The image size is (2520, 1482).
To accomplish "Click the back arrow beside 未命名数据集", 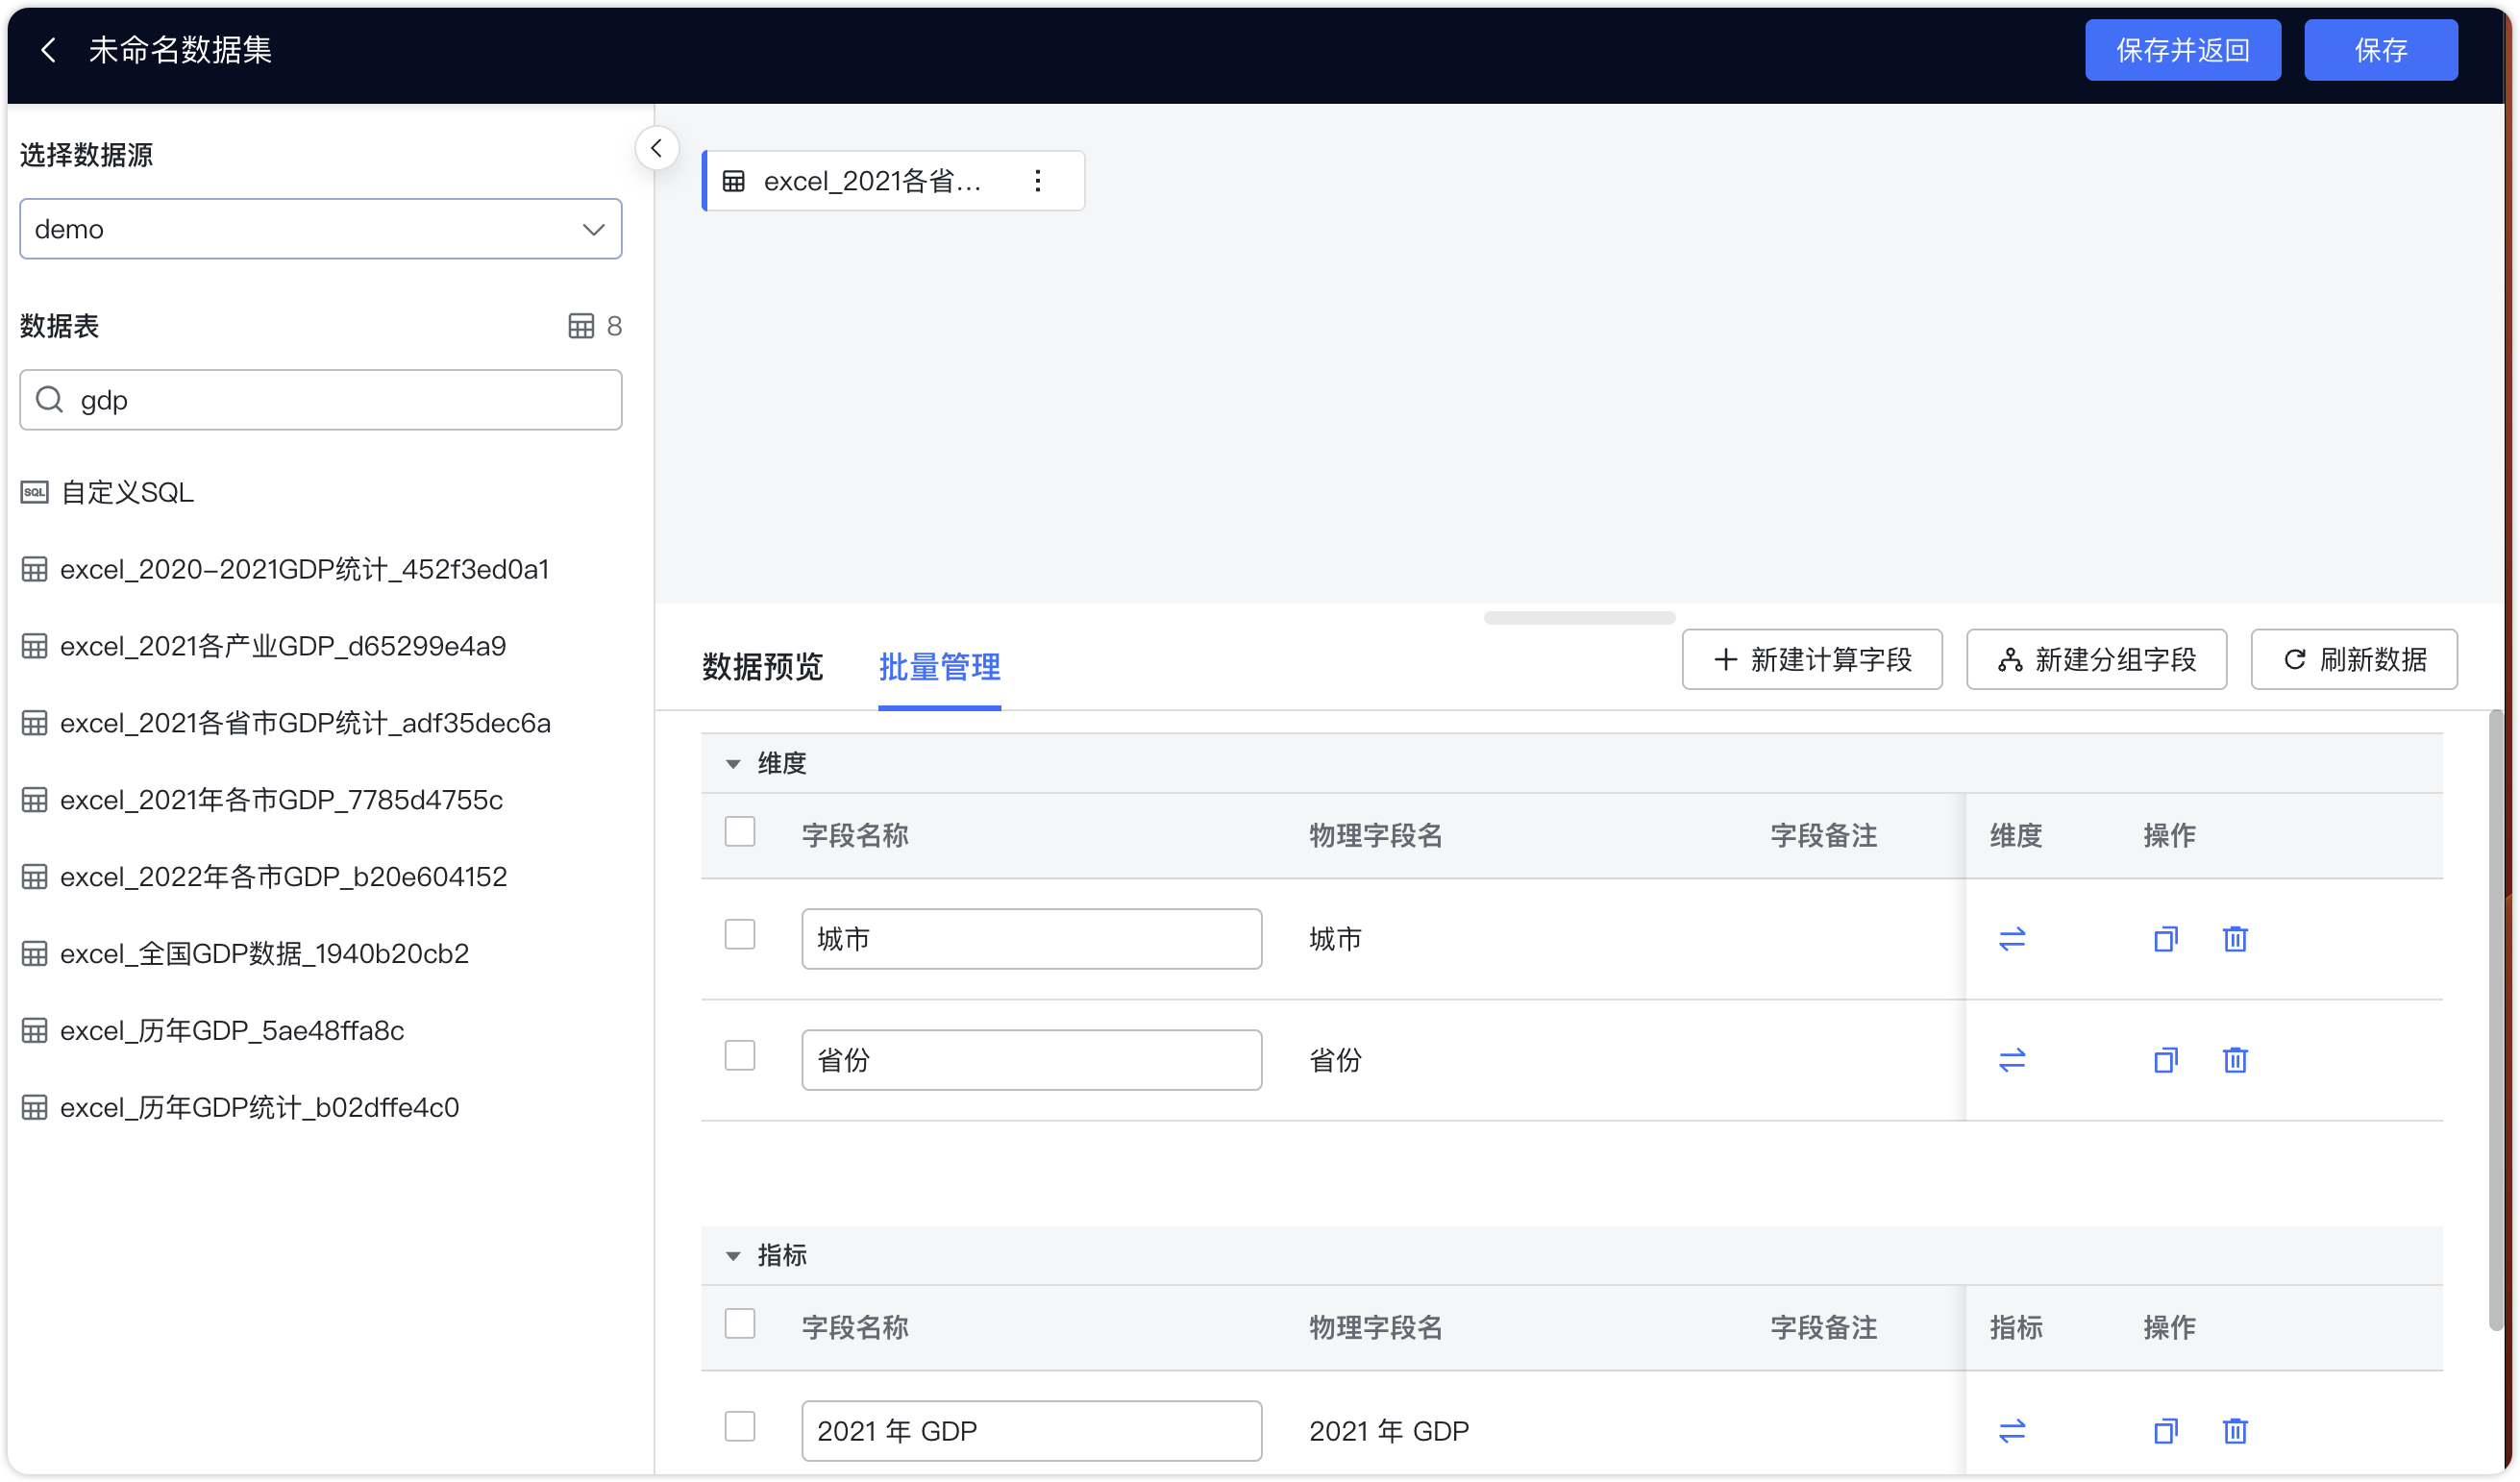I will pyautogui.click(x=48, y=49).
